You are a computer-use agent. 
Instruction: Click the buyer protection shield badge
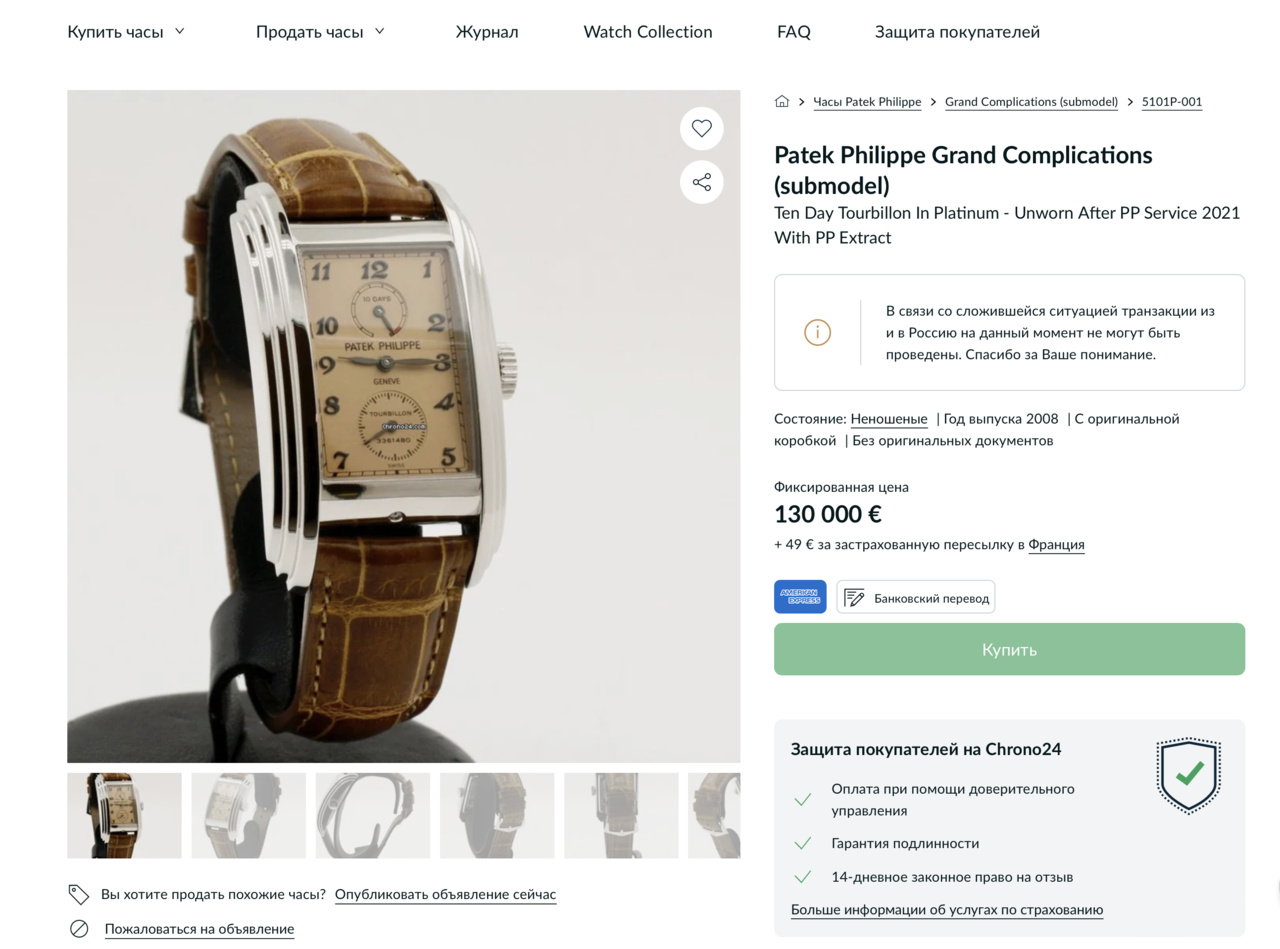(1189, 775)
